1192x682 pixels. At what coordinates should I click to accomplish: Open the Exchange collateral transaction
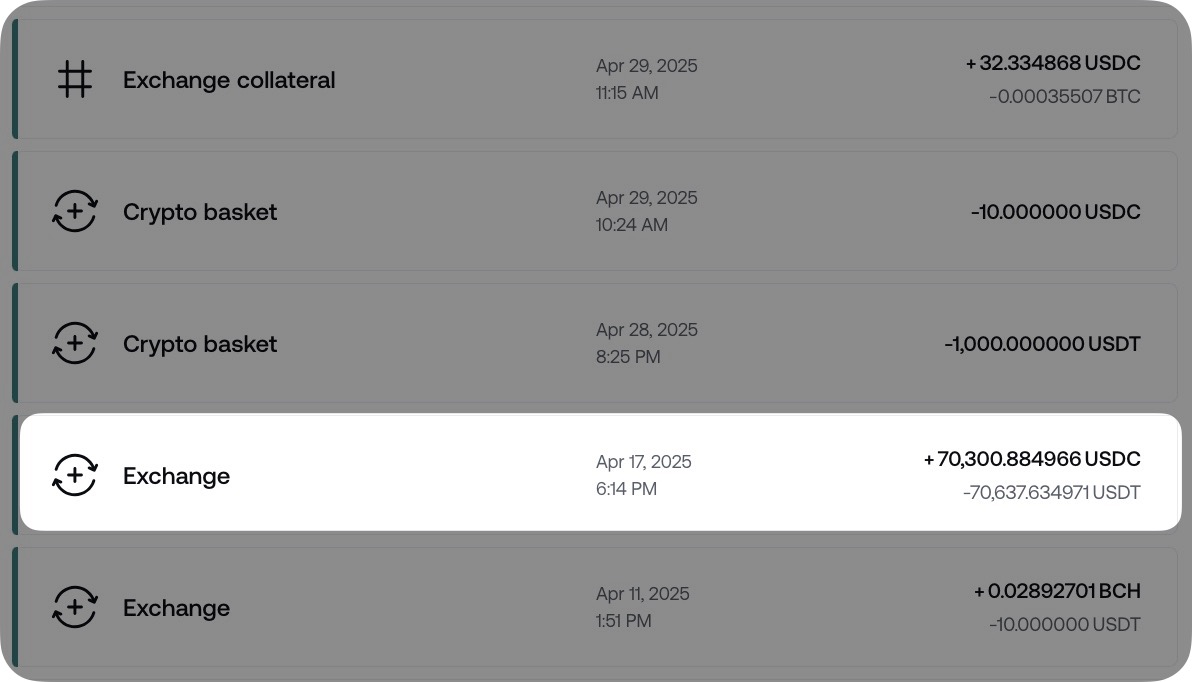(x=229, y=80)
